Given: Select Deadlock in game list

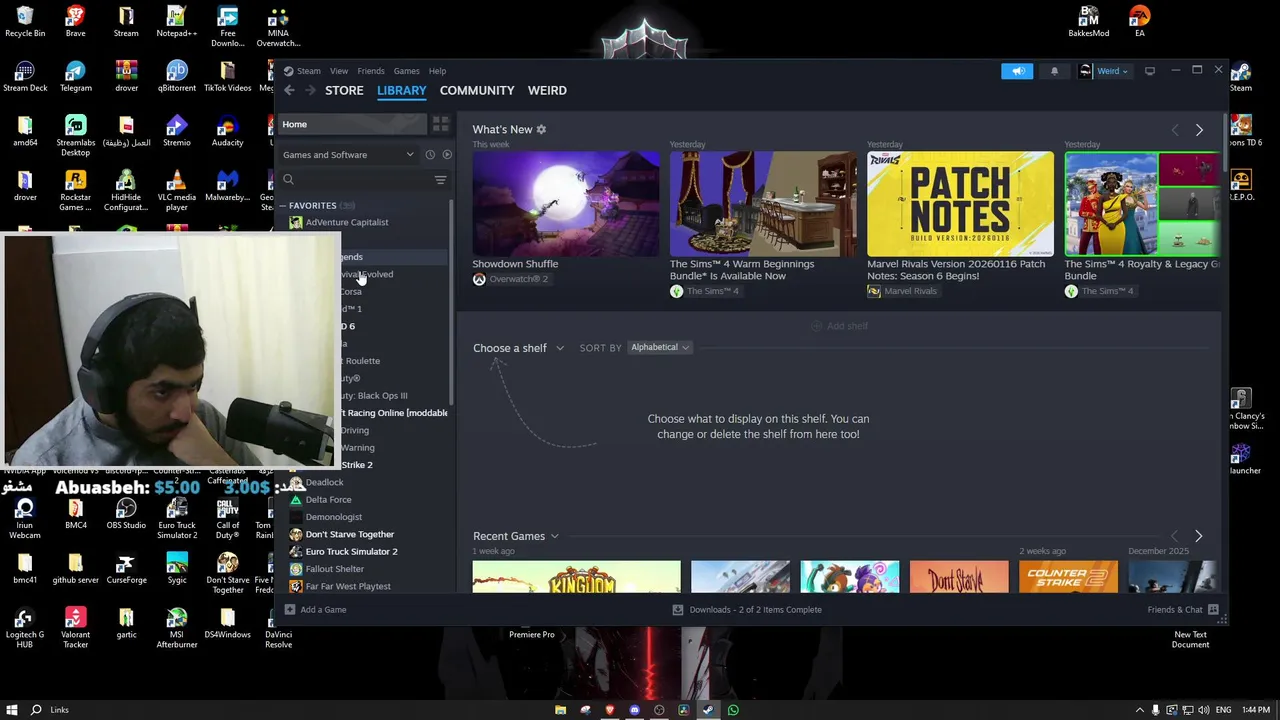Looking at the screenshot, I should [324, 482].
